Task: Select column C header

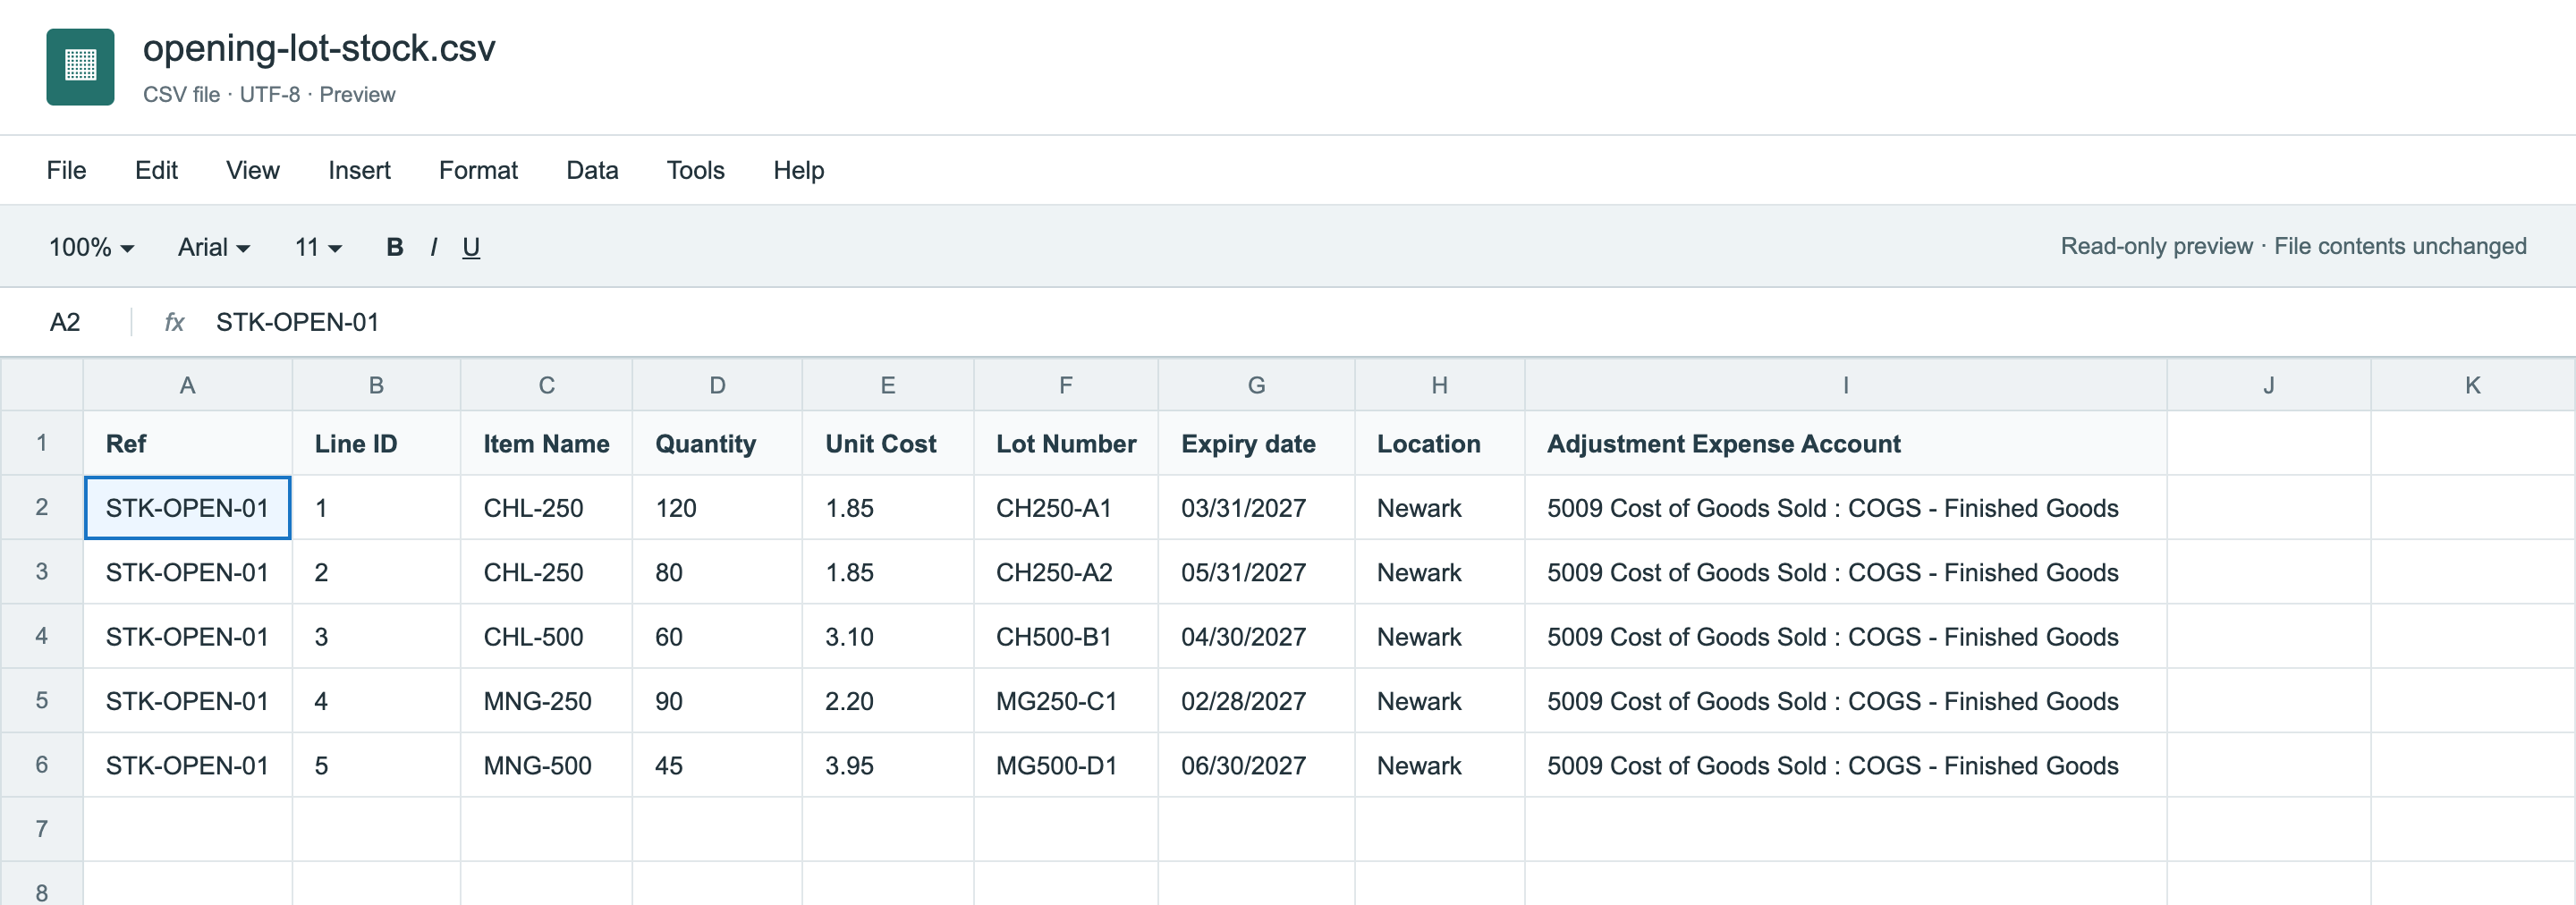Action: pyautogui.click(x=546, y=385)
